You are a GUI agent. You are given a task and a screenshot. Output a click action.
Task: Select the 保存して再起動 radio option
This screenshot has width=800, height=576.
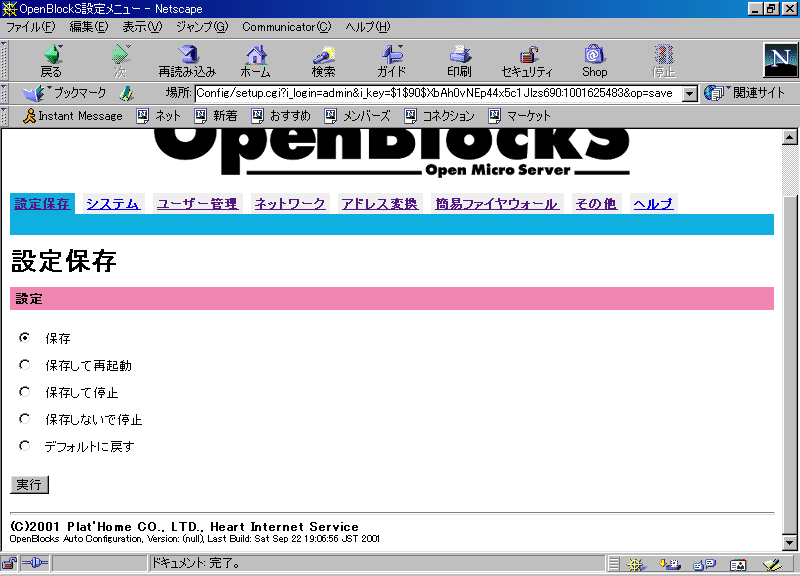click(24, 365)
